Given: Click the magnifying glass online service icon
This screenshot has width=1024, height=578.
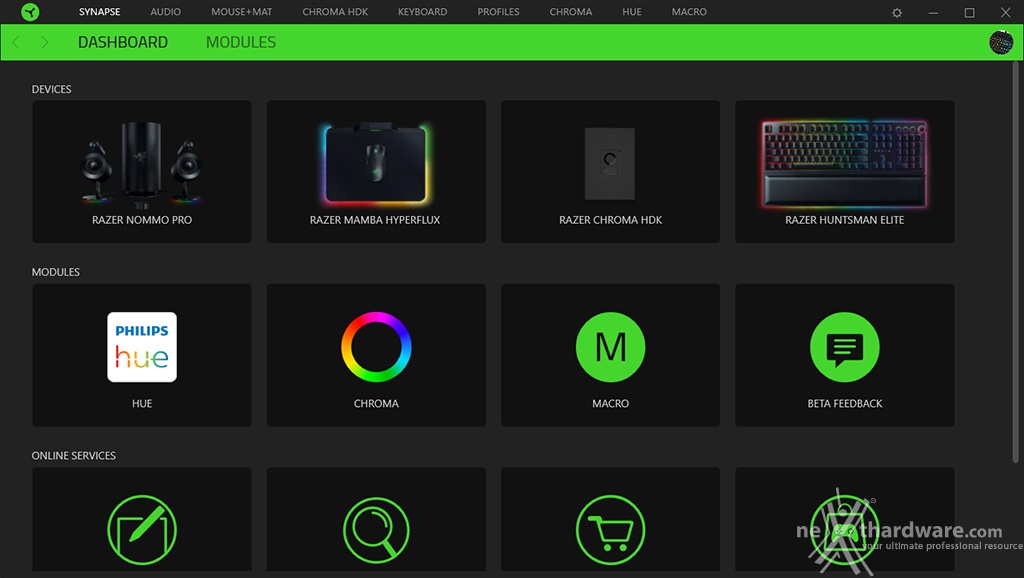Looking at the screenshot, I should click(376, 530).
